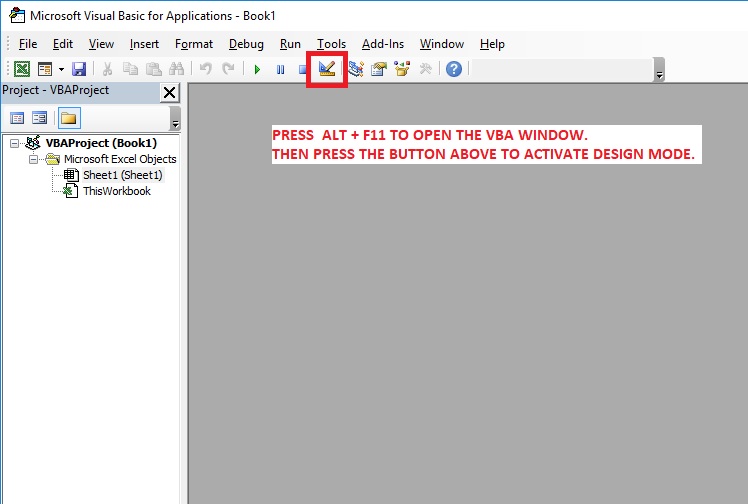
Task: Open the View menu
Action: 101,44
